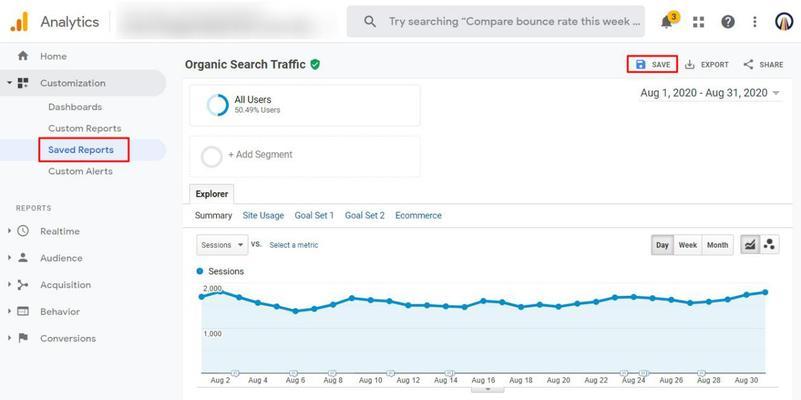Image resolution: width=801 pixels, height=400 pixels.
Task: Collapse the Customization section arrow
Action: (x=9, y=83)
